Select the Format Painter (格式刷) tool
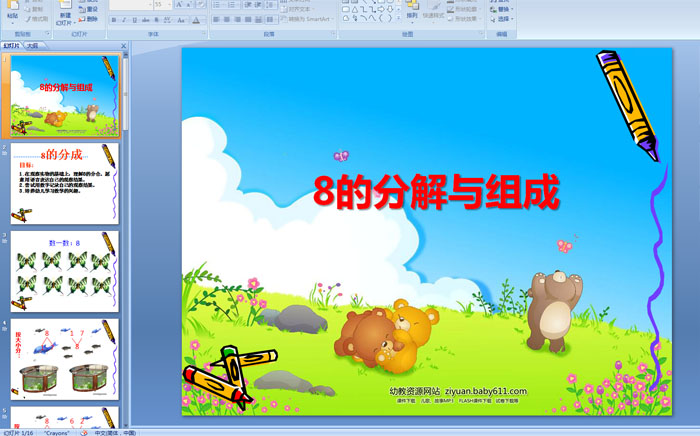700x436 pixels. tap(37, 19)
